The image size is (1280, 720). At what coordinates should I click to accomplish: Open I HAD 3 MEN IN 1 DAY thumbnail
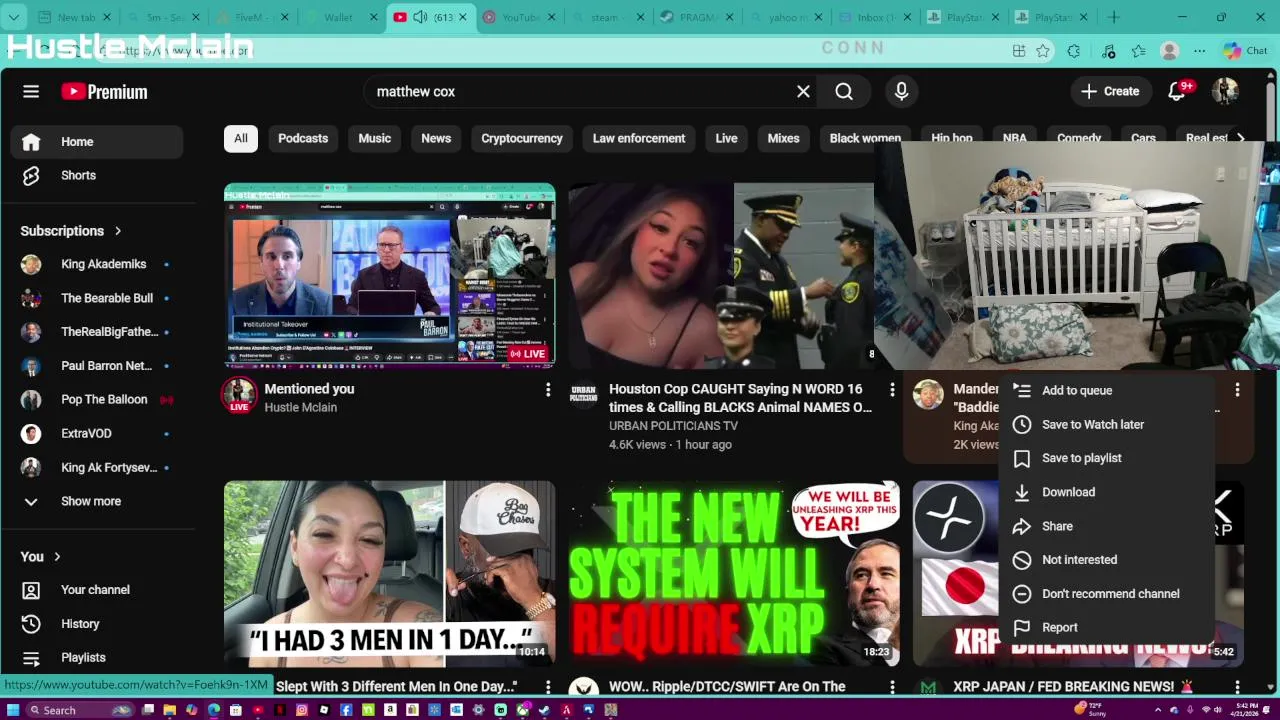coord(389,573)
